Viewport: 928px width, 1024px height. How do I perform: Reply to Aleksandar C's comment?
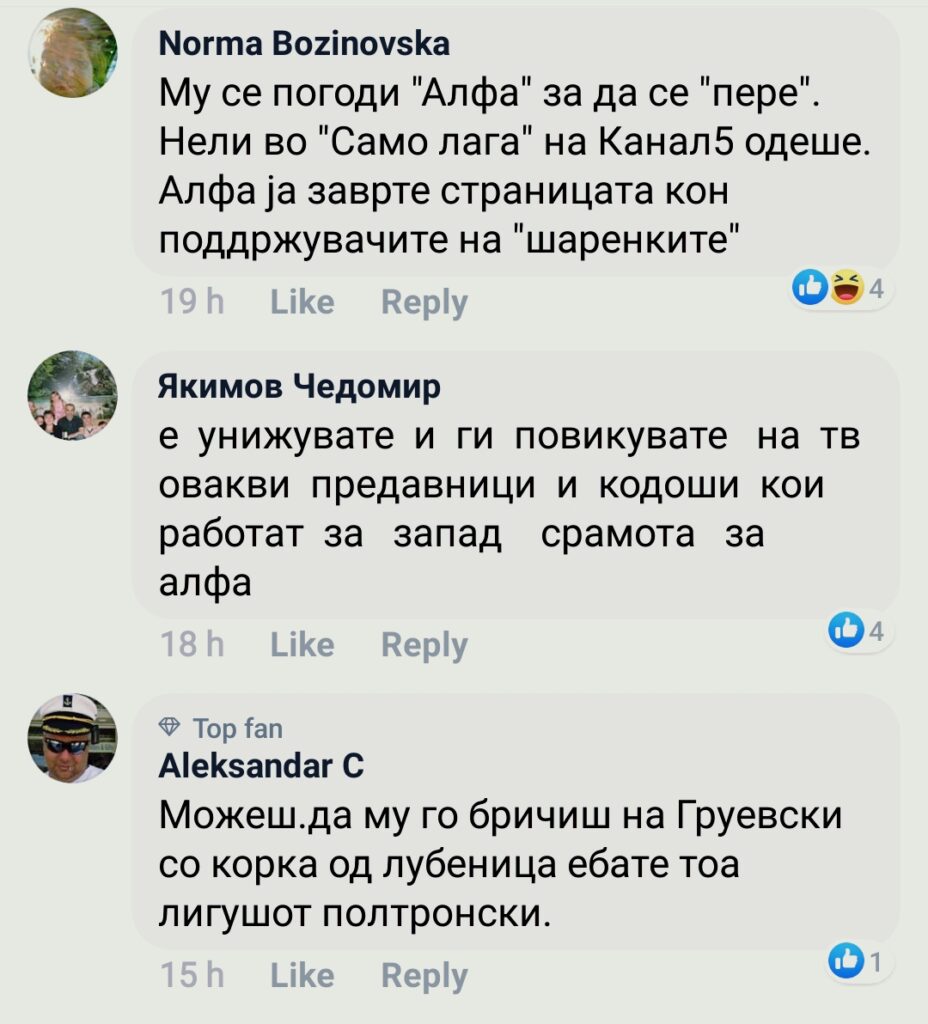[424, 975]
